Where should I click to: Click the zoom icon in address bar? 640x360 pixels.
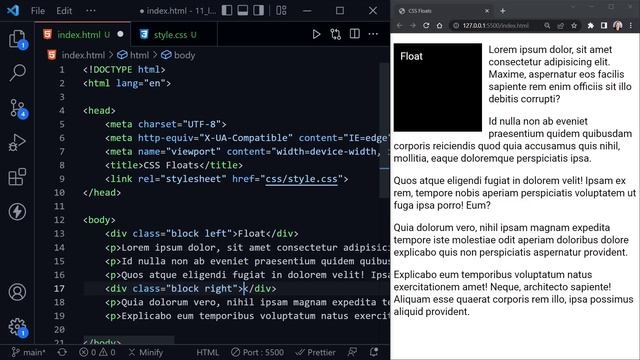pyautogui.click(x=547, y=25)
